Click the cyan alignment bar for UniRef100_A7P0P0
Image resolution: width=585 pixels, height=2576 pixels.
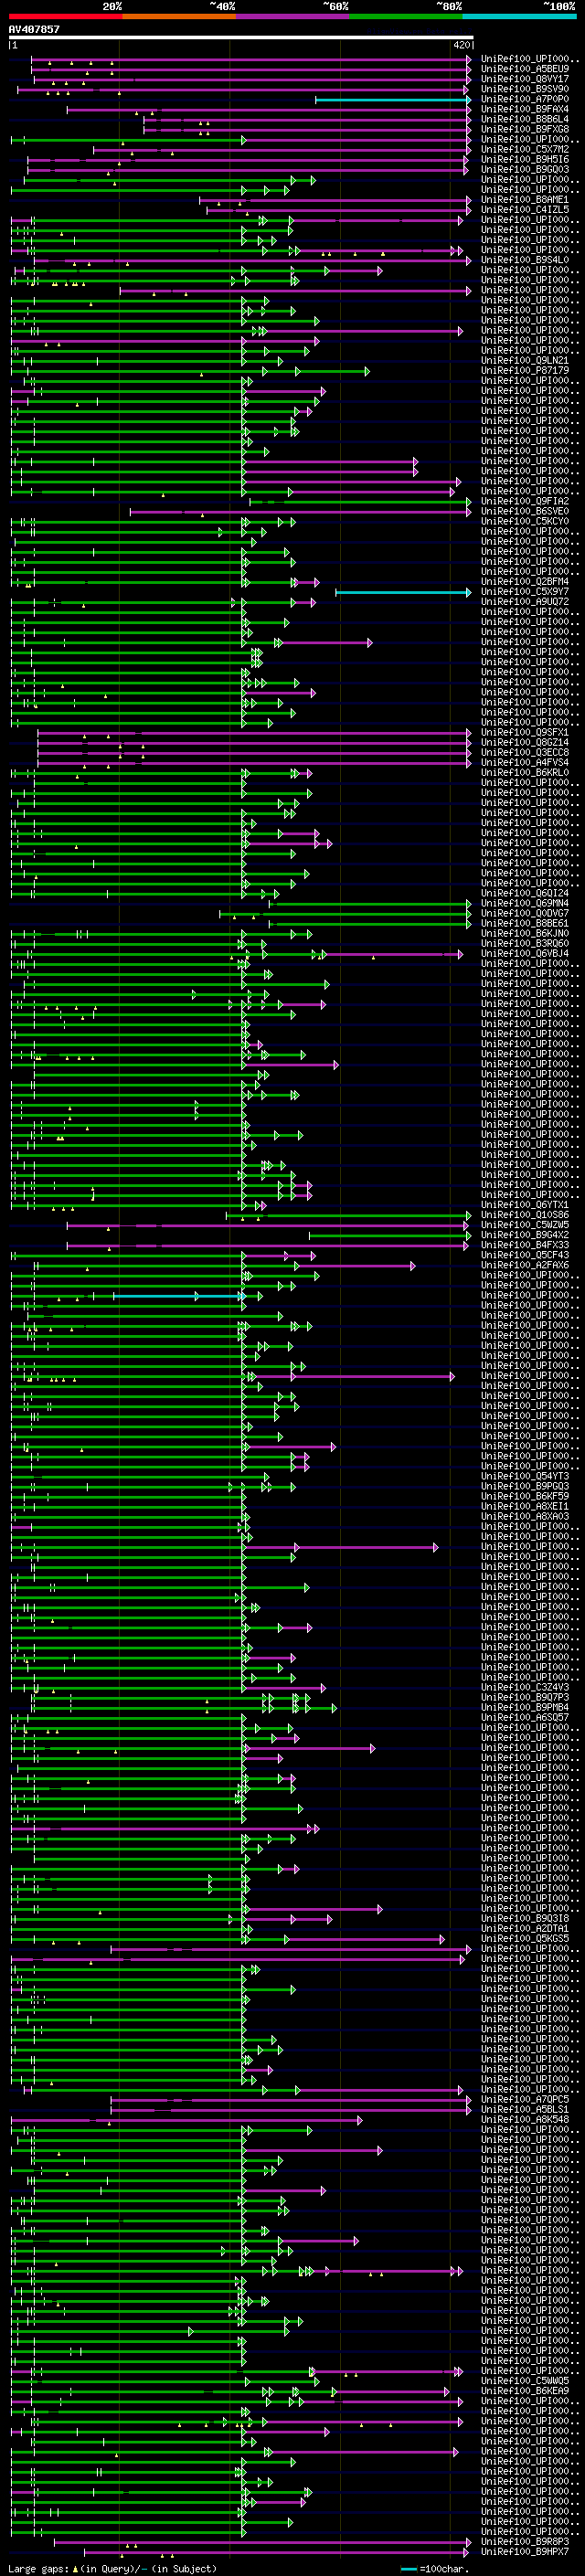[392, 99]
